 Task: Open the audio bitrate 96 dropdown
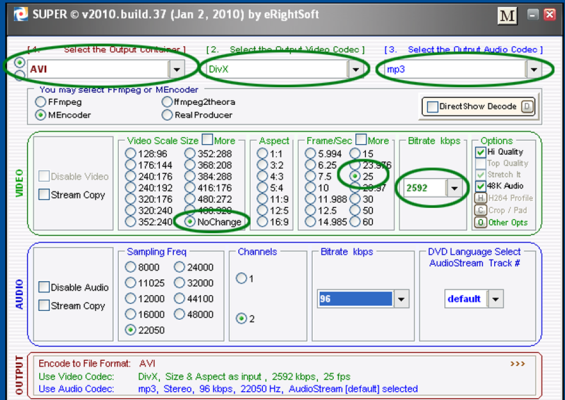[x=401, y=299]
